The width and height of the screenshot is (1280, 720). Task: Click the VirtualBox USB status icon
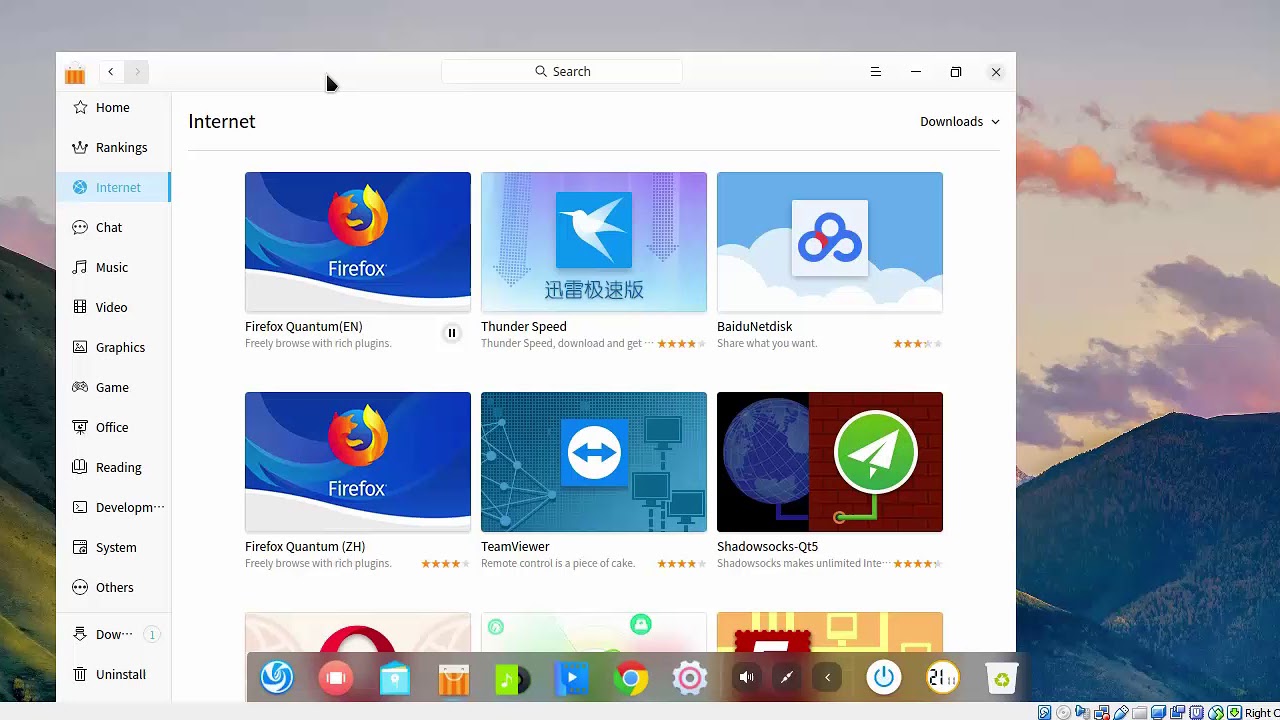[x=1120, y=713]
